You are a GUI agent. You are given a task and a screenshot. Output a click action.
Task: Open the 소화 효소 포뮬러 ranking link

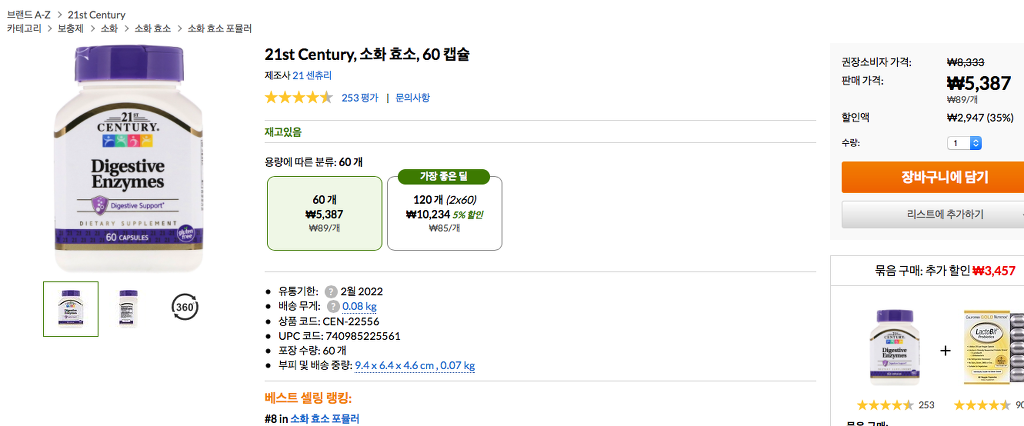click(324, 418)
